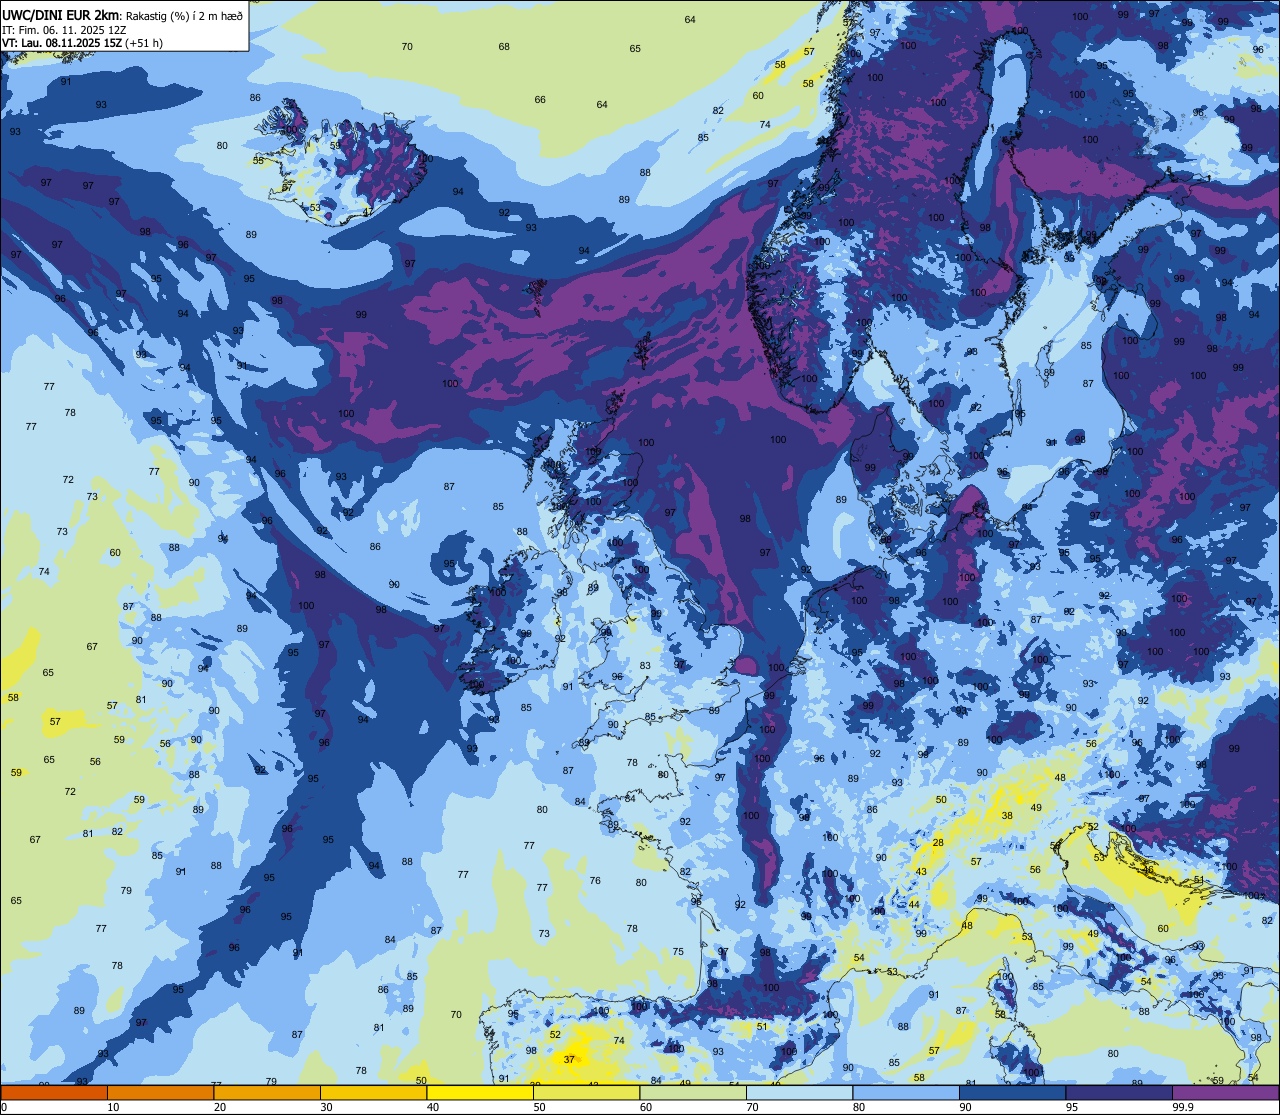Click the purple above-99.9 legend swatch
The image size is (1280, 1115).
(x=1225, y=1092)
